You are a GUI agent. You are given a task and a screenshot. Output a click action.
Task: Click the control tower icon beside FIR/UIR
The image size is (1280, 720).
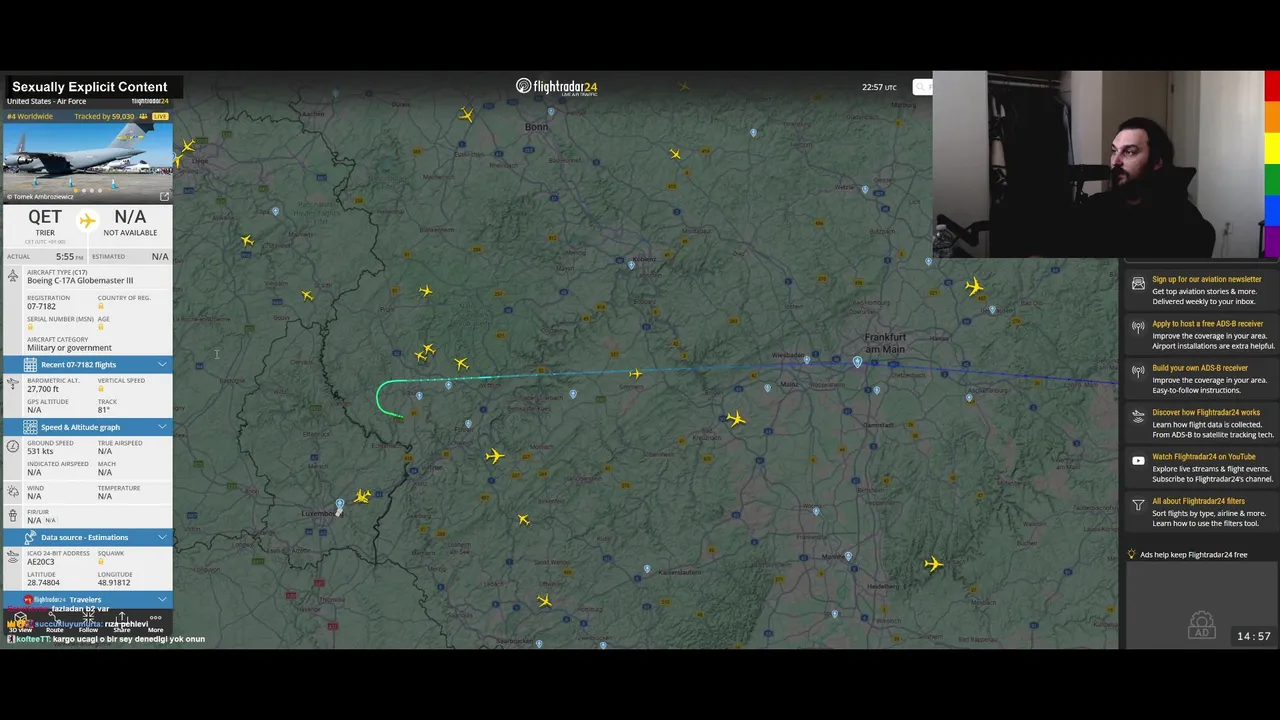pyautogui.click(x=12, y=516)
